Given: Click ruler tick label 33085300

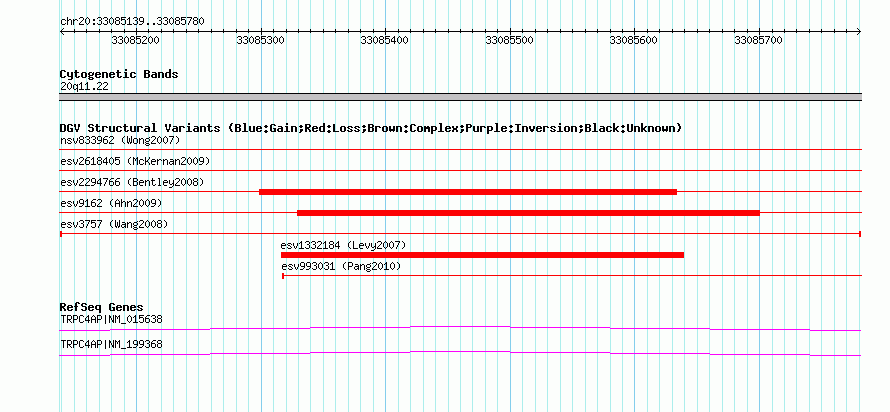Looking at the screenshot, I should tap(261, 40).
